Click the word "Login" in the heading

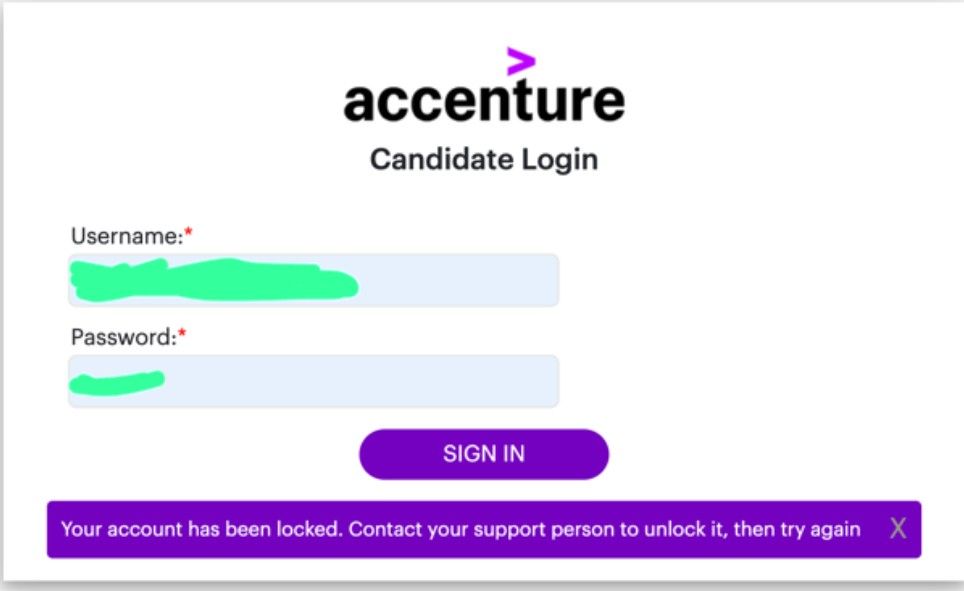(560, 159)
